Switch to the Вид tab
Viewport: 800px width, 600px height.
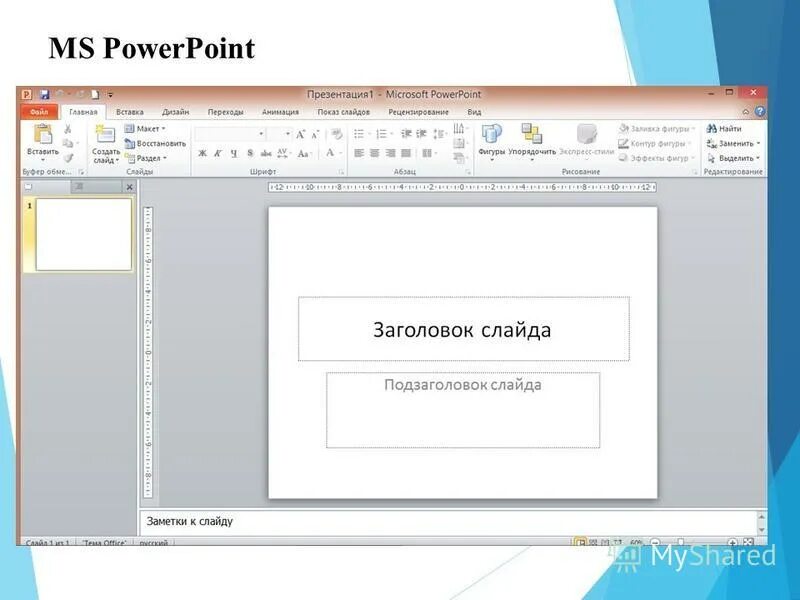[474, 112]
